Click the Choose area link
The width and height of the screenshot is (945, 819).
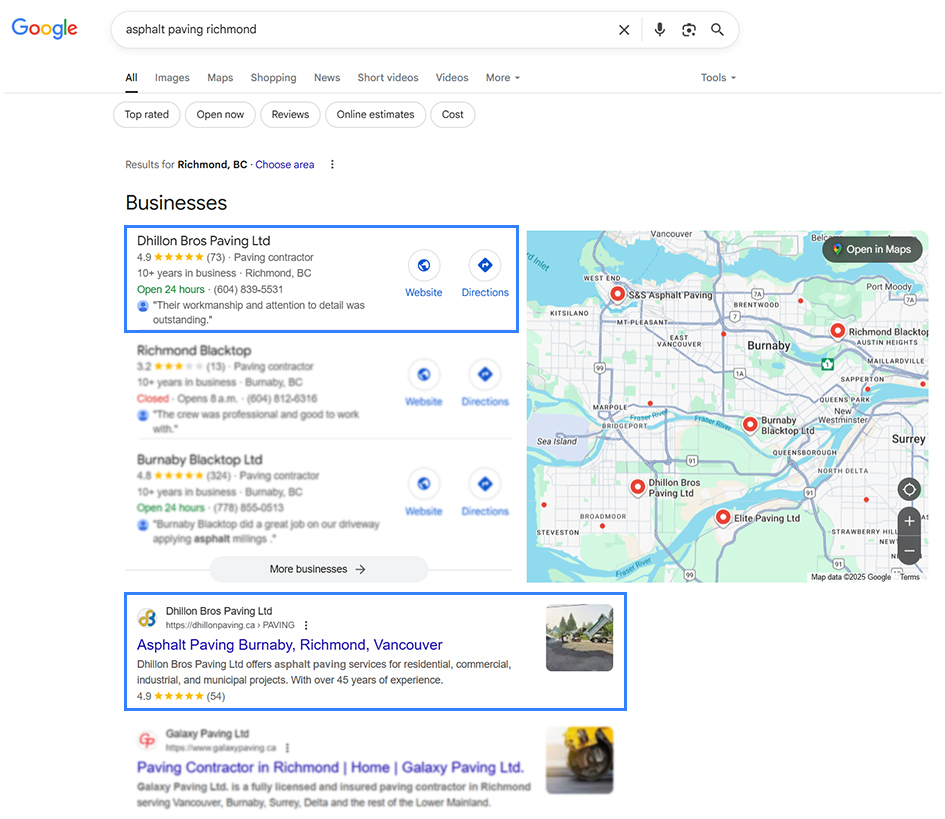284,165
